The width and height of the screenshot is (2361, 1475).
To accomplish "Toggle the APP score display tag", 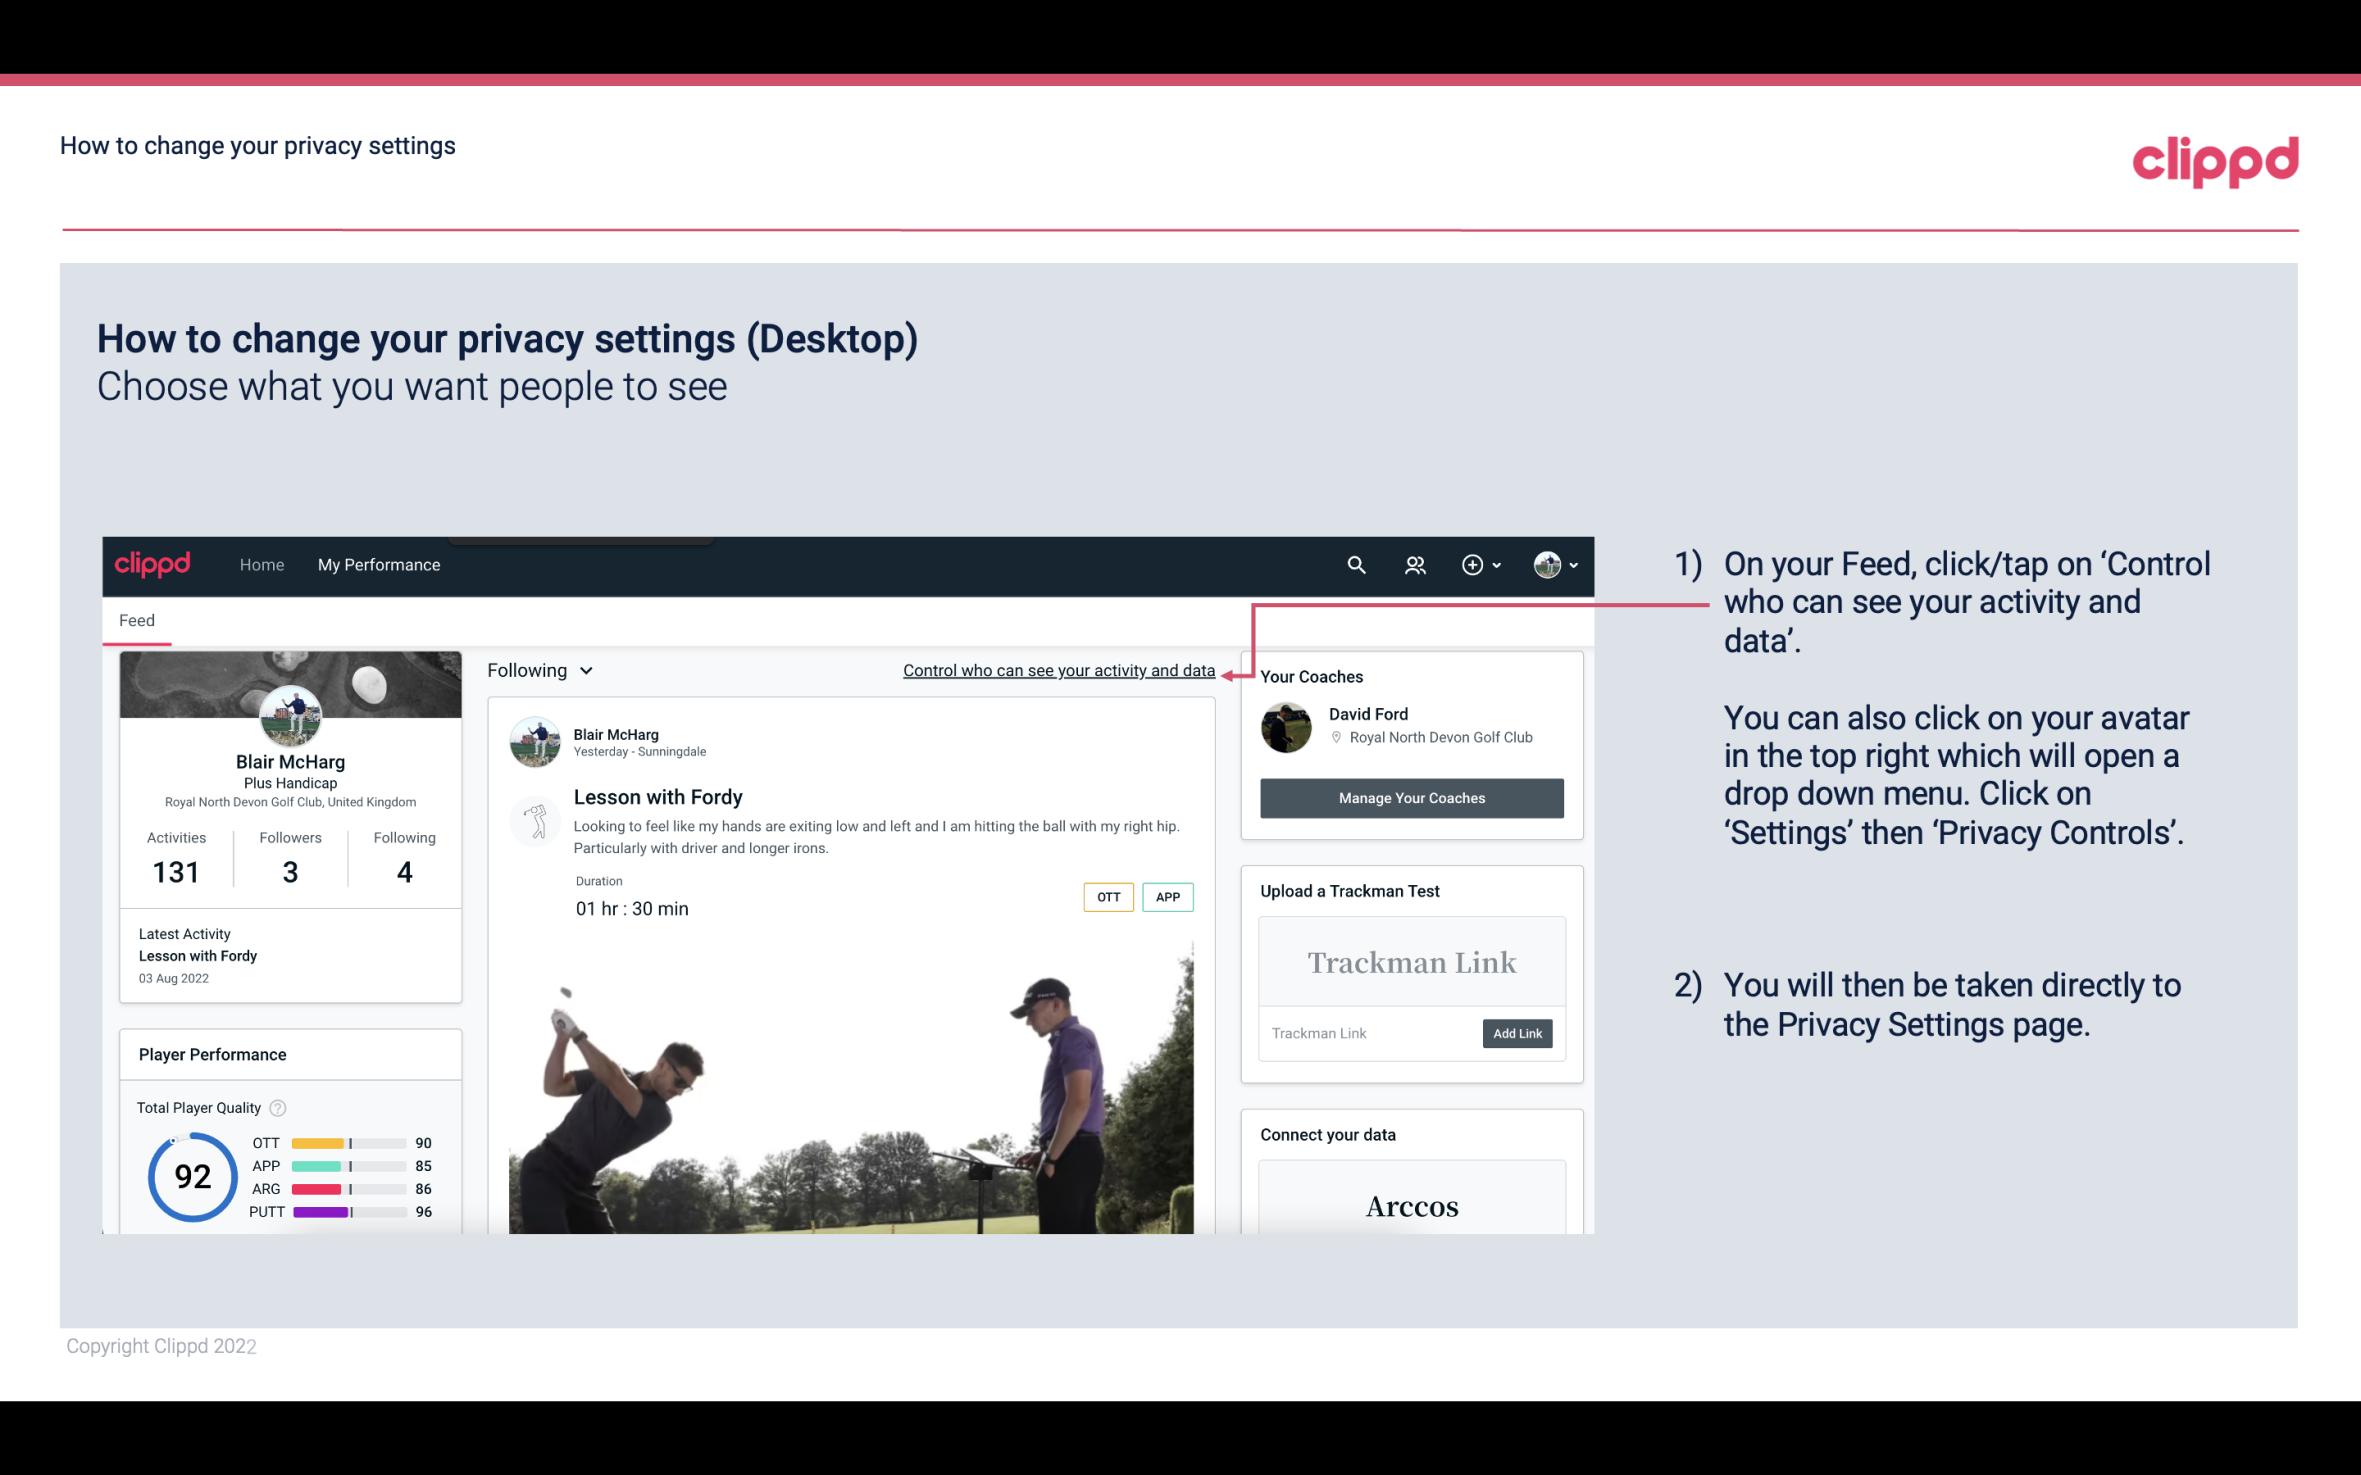I will point(1170,894).
